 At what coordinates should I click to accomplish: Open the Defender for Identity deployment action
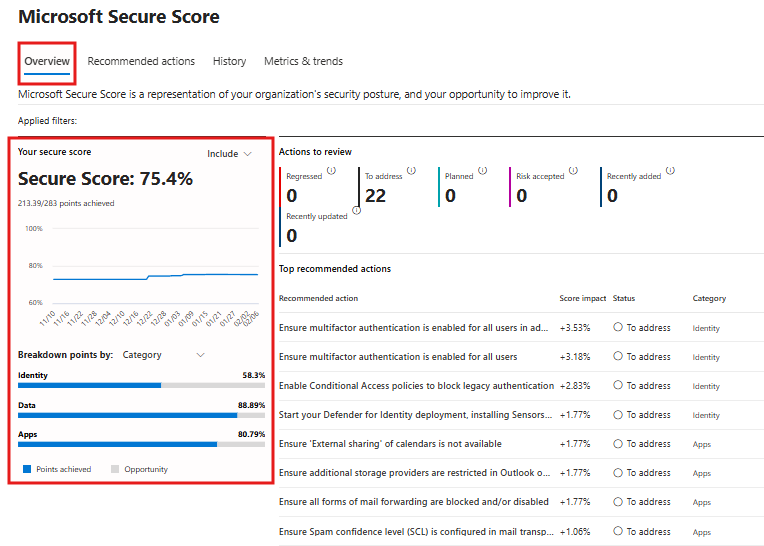[x=415, y=415]
